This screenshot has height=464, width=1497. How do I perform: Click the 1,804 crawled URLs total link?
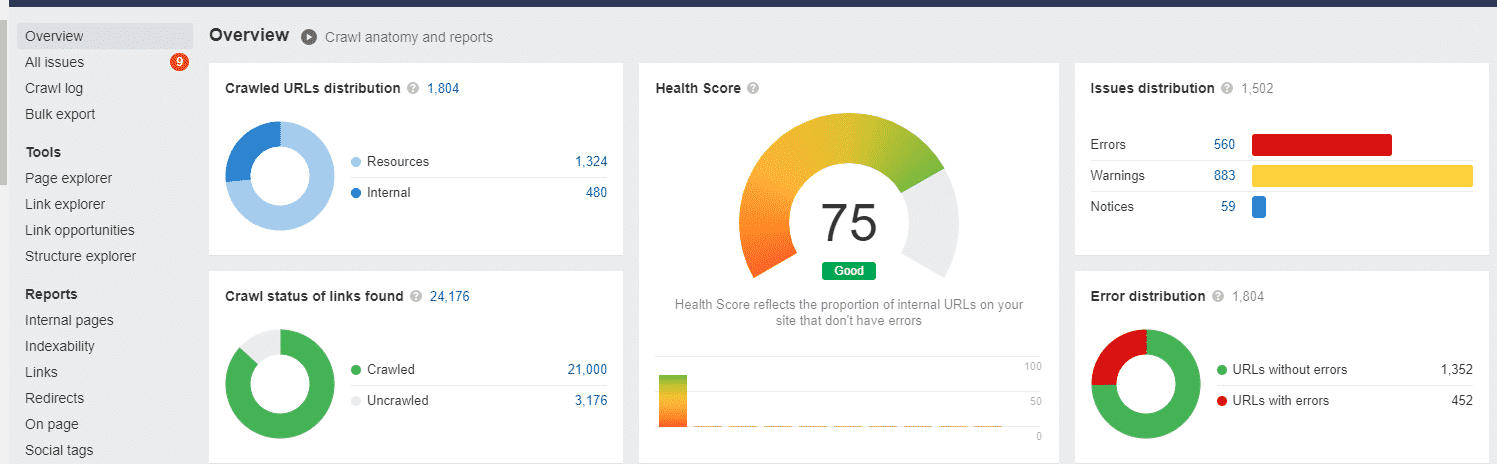click(x=443, y=88)
